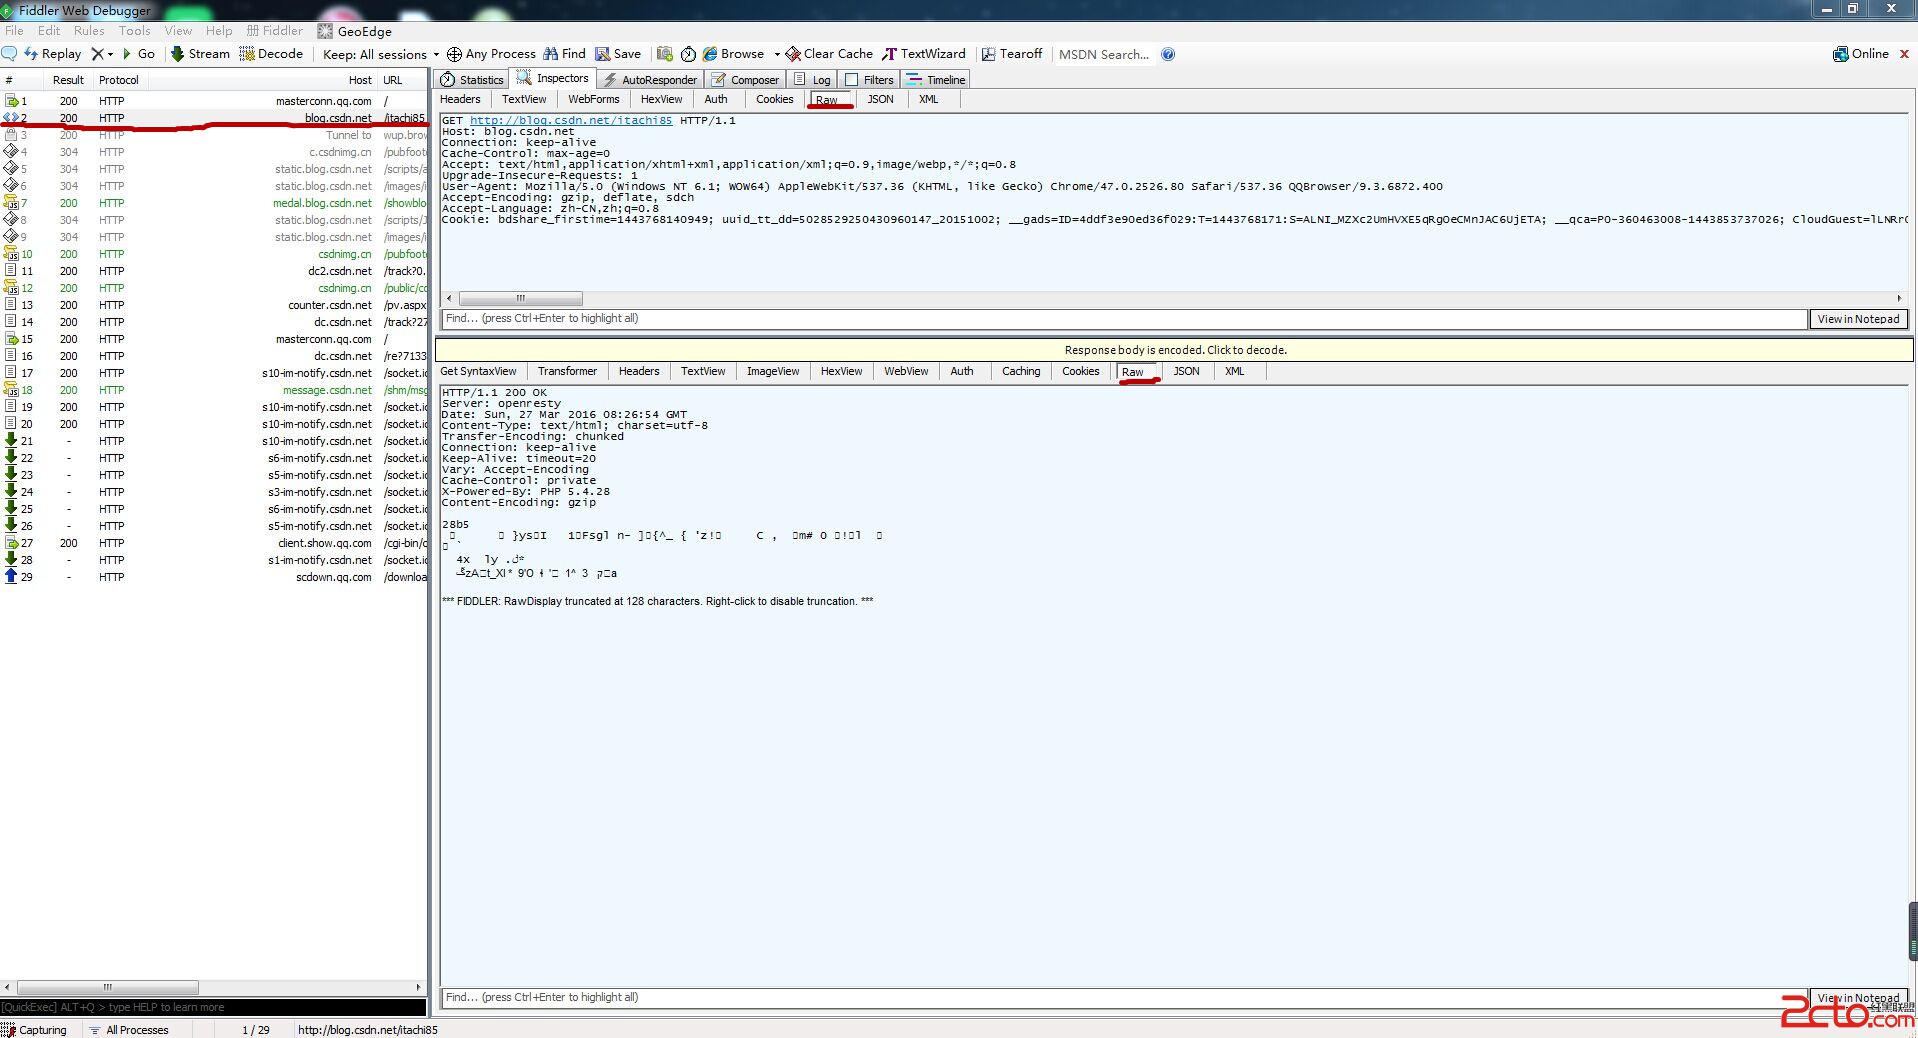Click the comment speech bubble toolbar icon
This screenshot has height=1038, width=1918.
pyautogui.click(x=10, y=54)
